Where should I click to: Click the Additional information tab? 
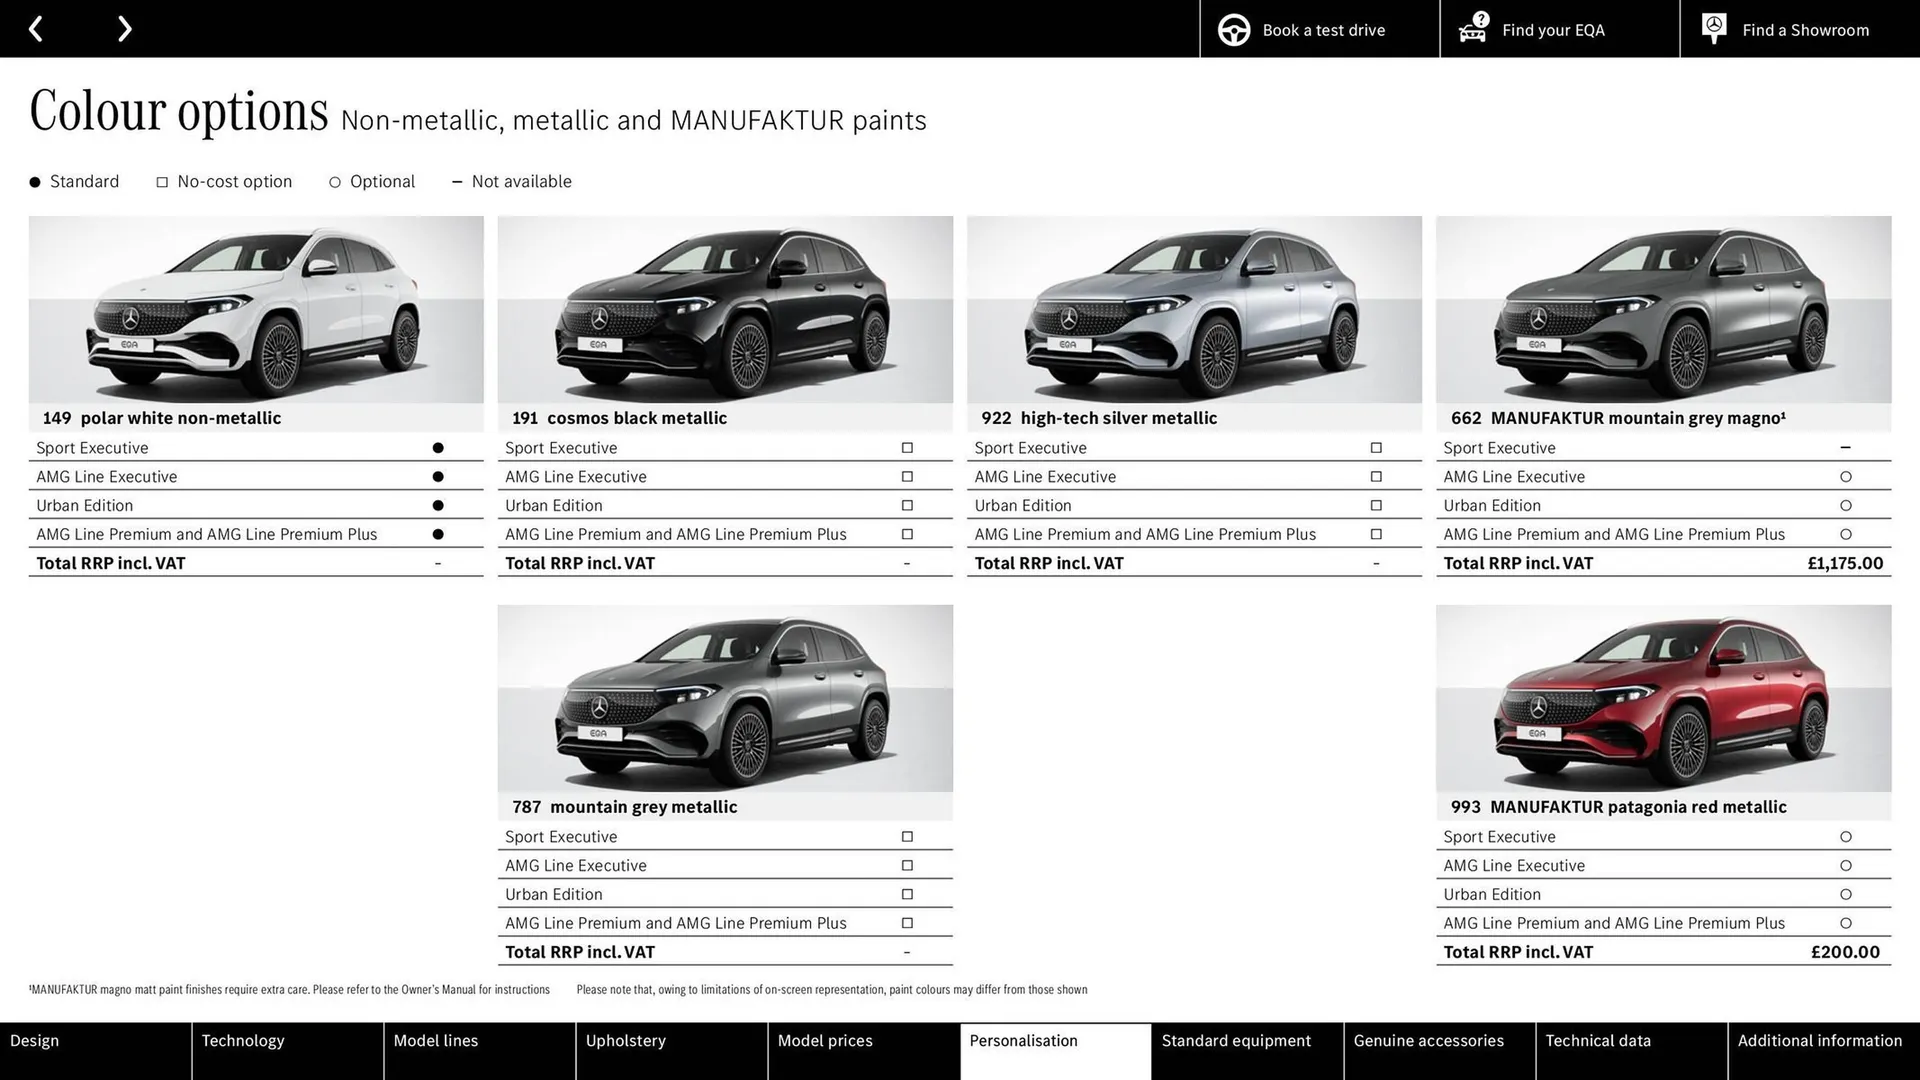click(1819, 1040)
